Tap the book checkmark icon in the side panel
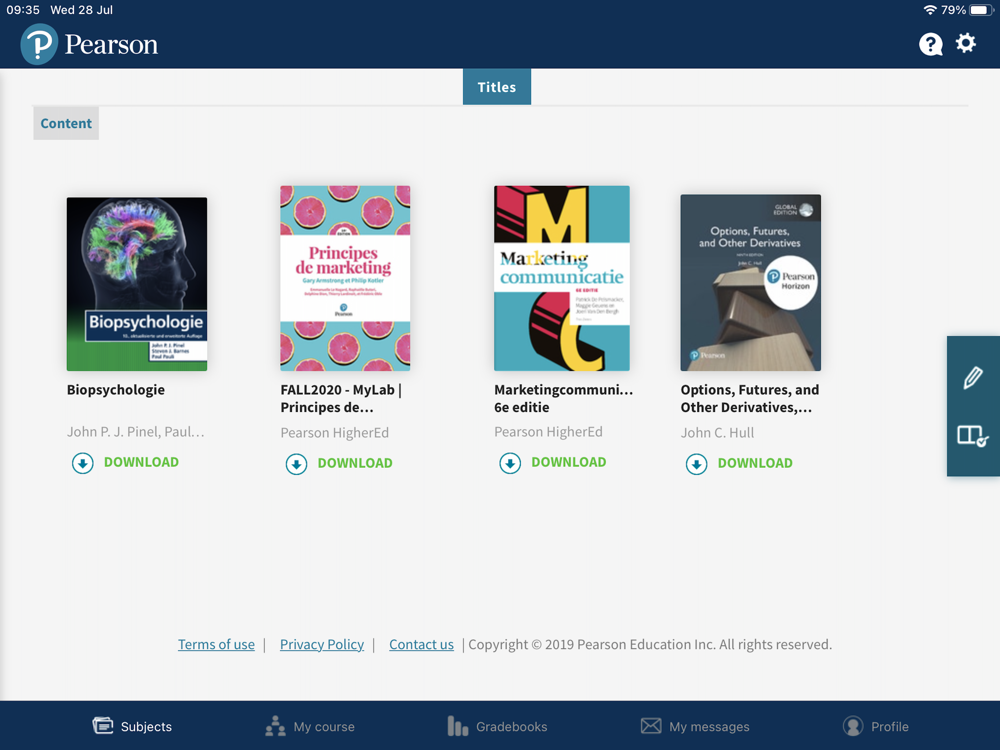Viewport: 1000px width, 750px height. coord(973,436)
